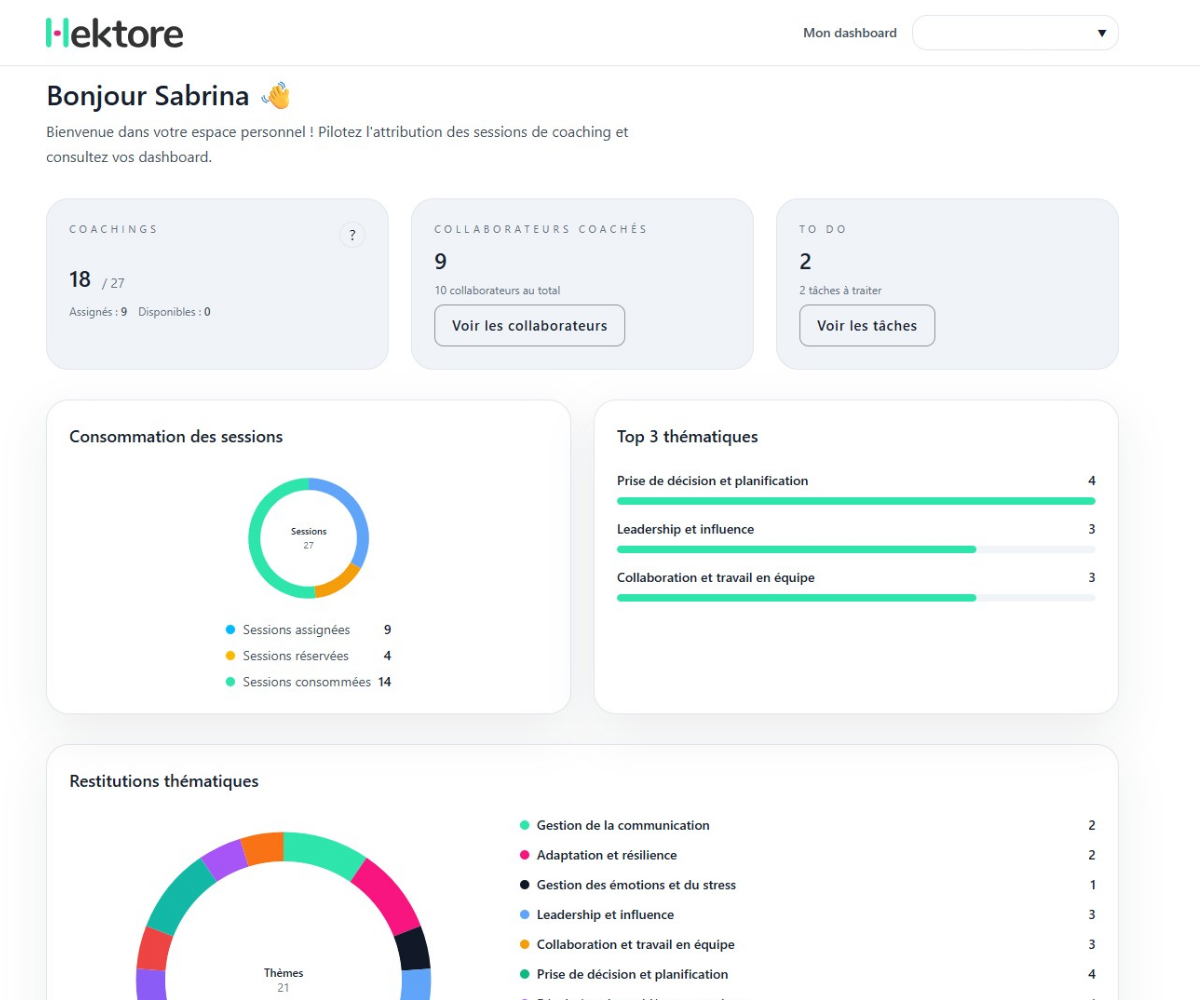The height and width of the screenshot is (1000, 1200).
Task: Open the Mon dashboard dropdown
Action: click(1014, 33)
